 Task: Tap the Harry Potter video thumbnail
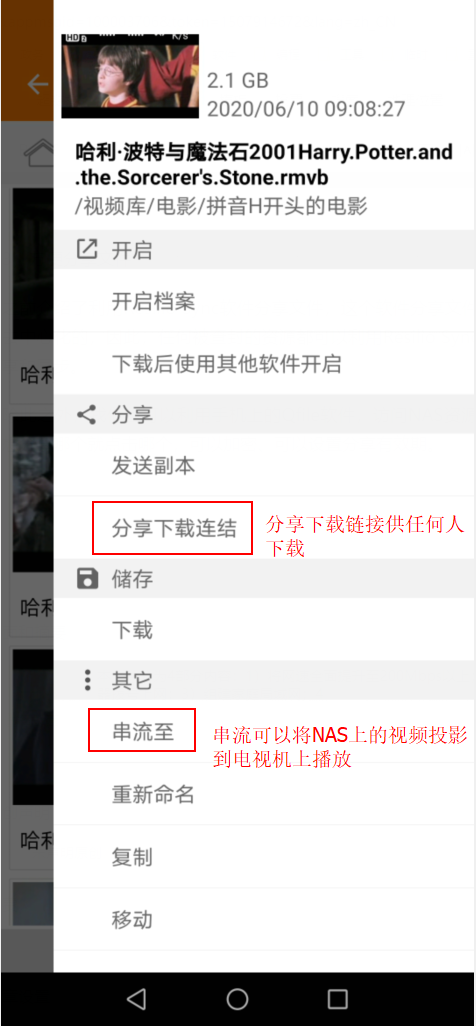[x=130, y=76]
